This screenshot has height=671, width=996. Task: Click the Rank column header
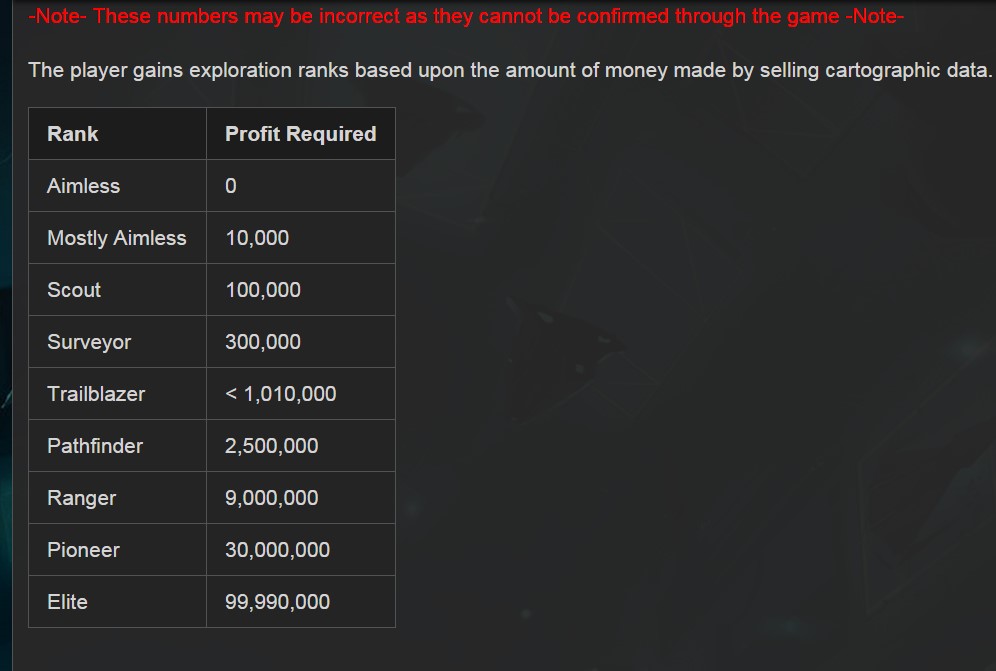pos(118,133)
